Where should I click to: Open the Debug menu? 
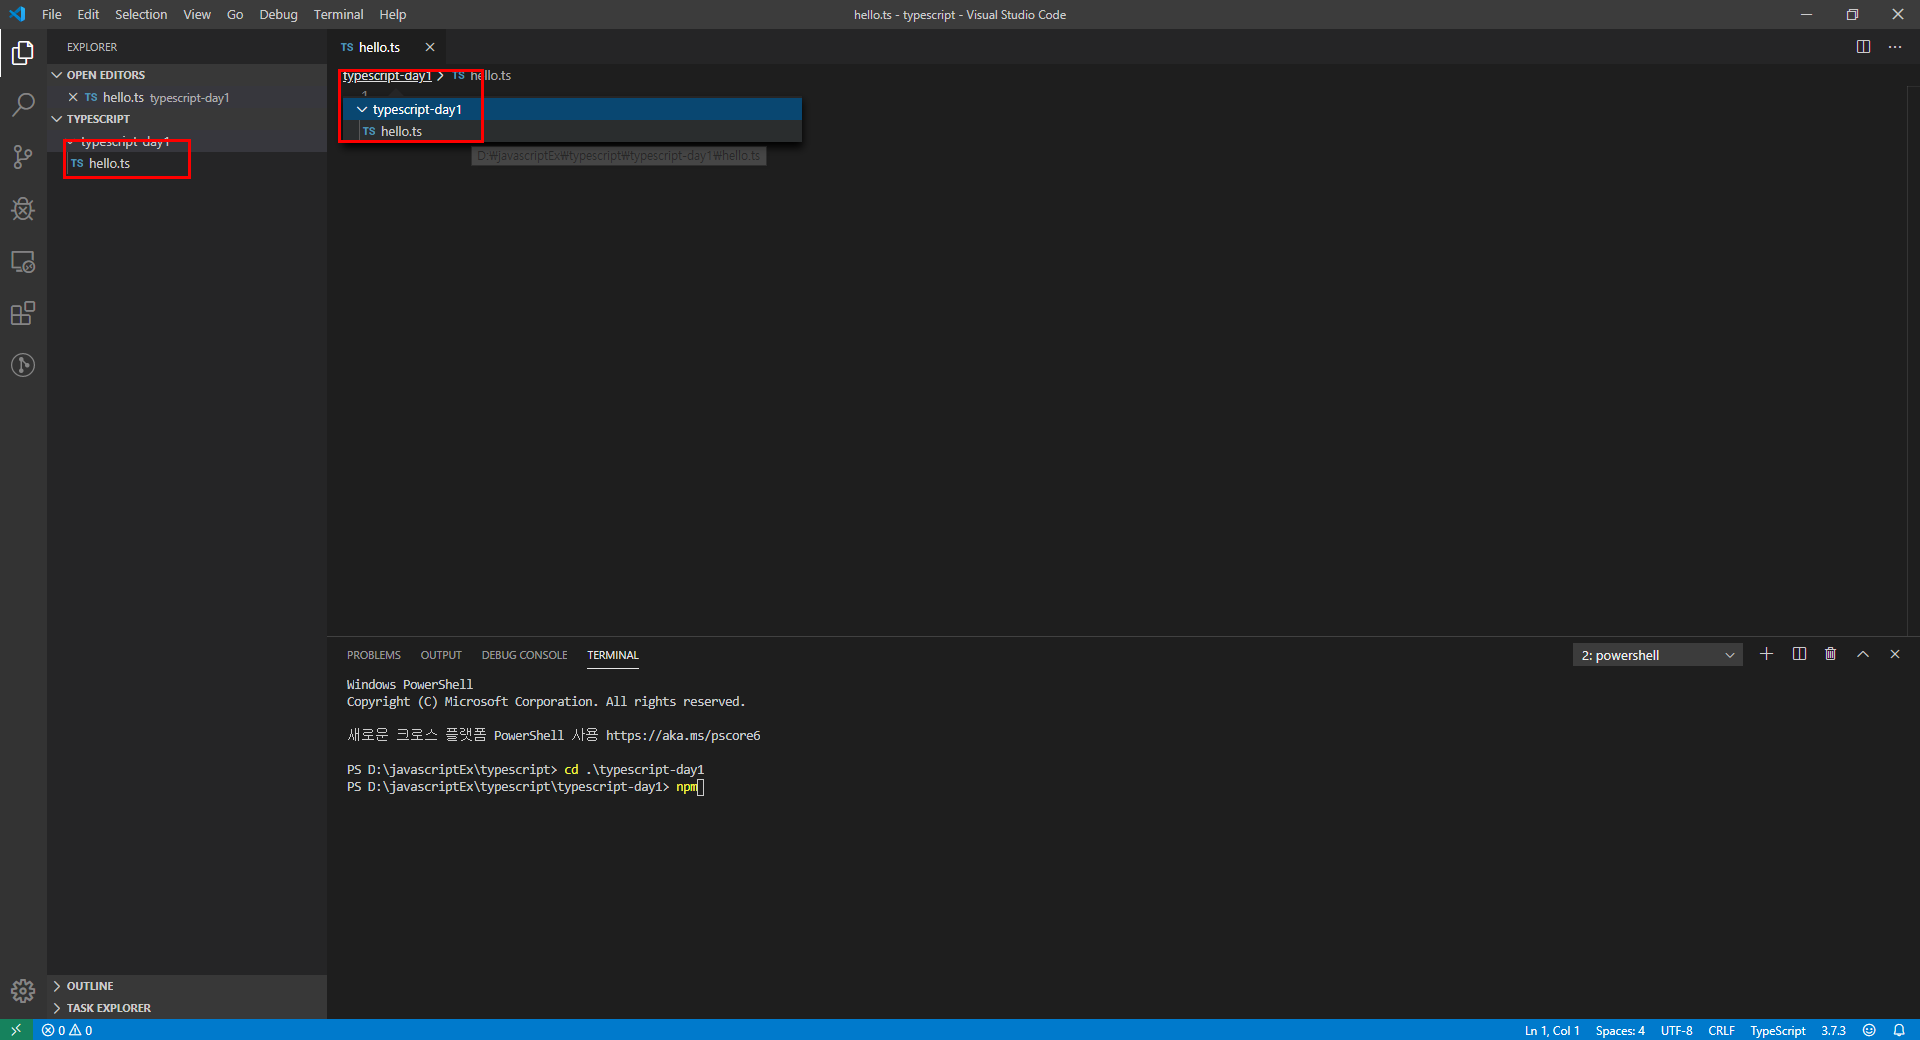point(278,14)
